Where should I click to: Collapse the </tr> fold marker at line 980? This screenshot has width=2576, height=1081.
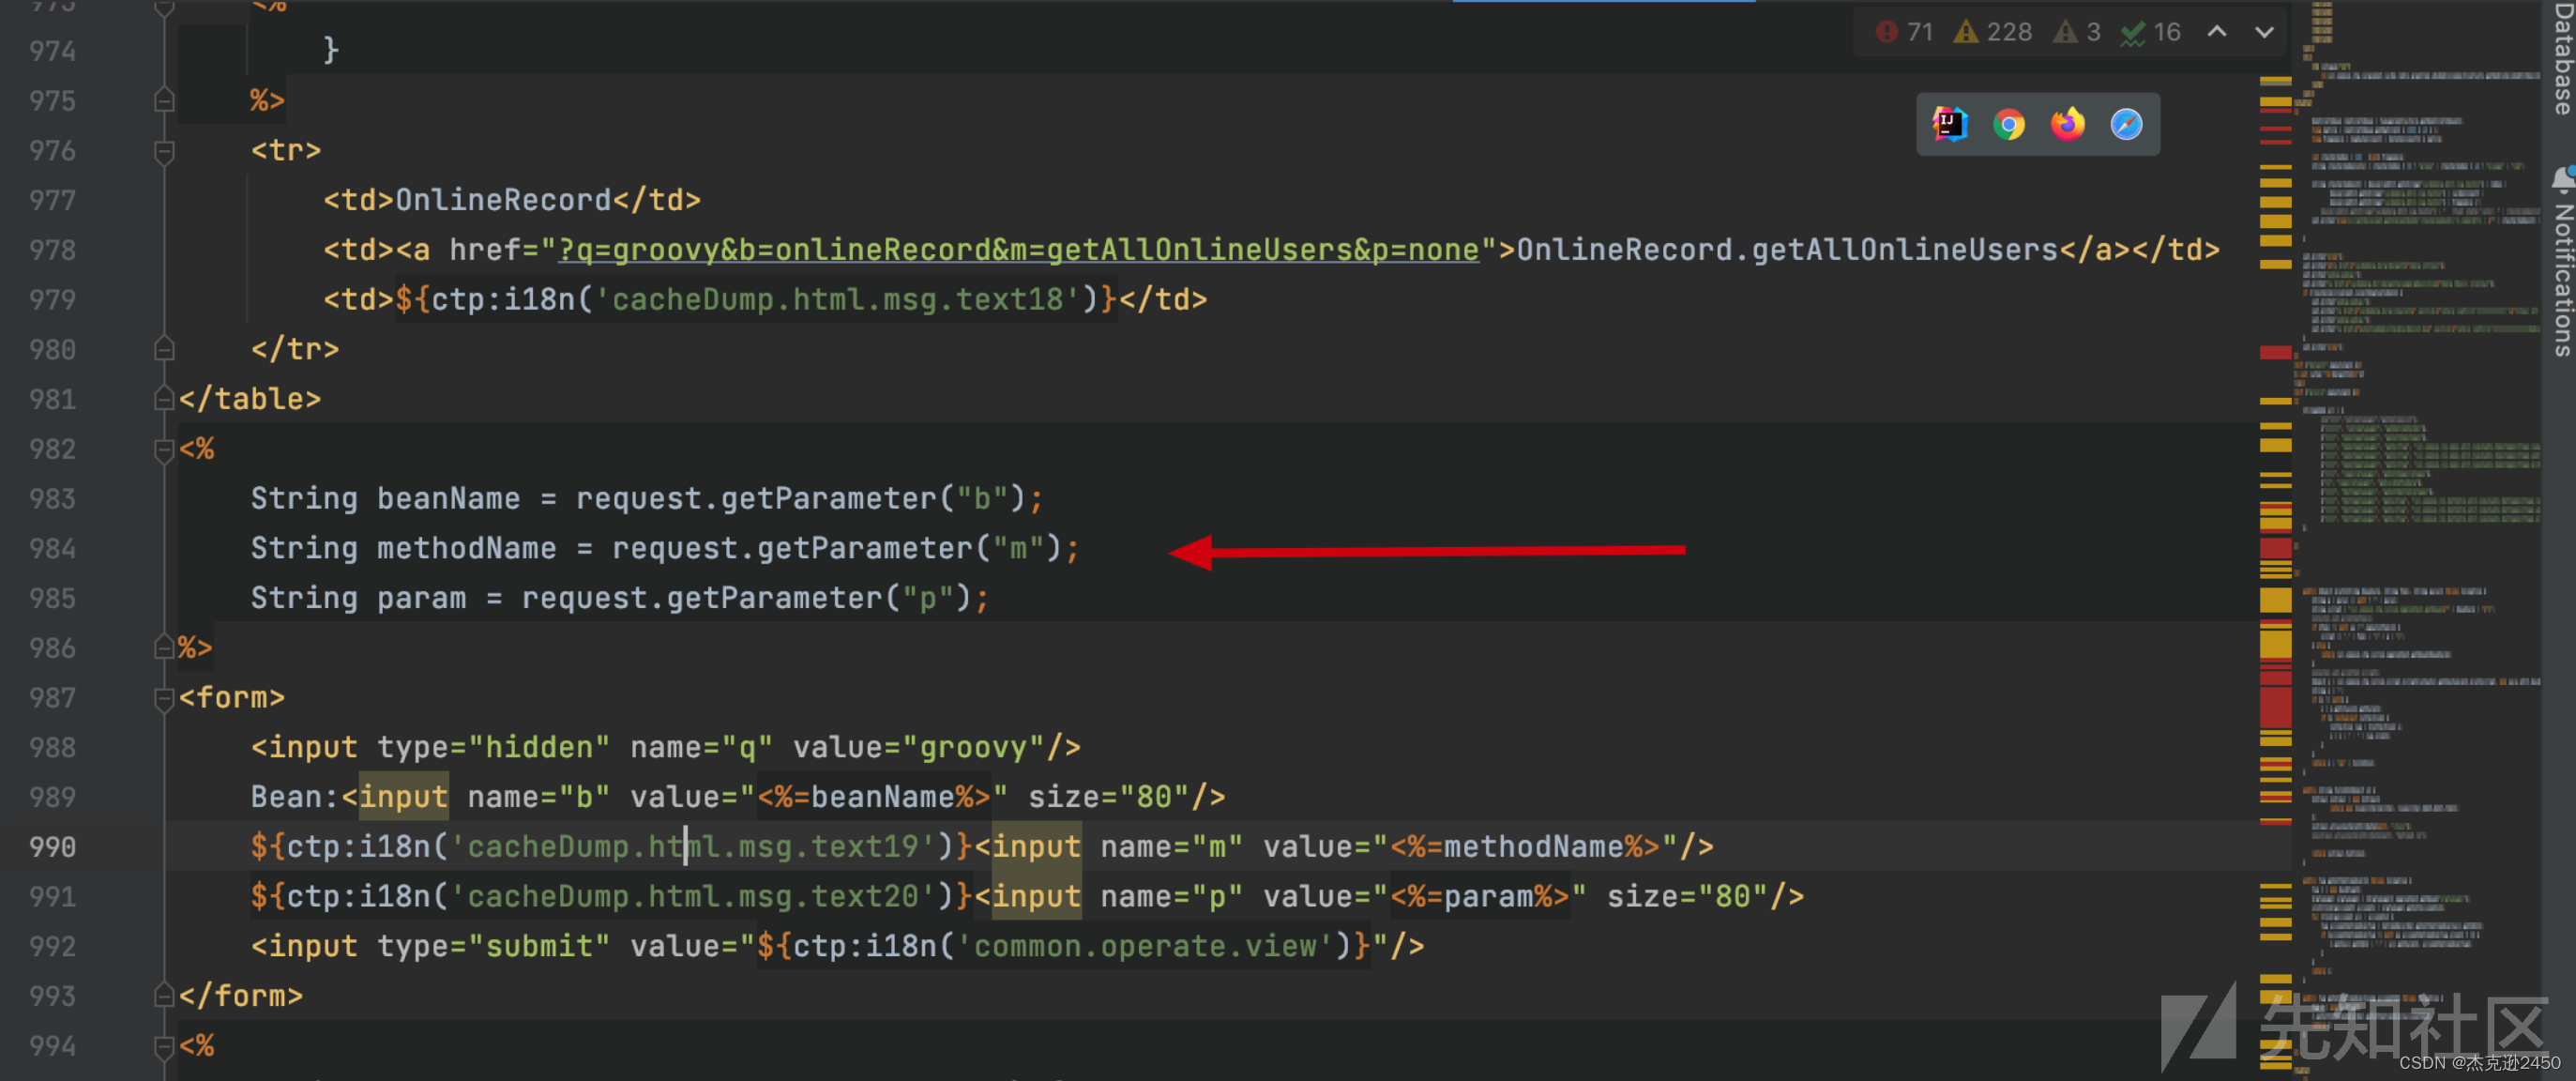(165, 349)
